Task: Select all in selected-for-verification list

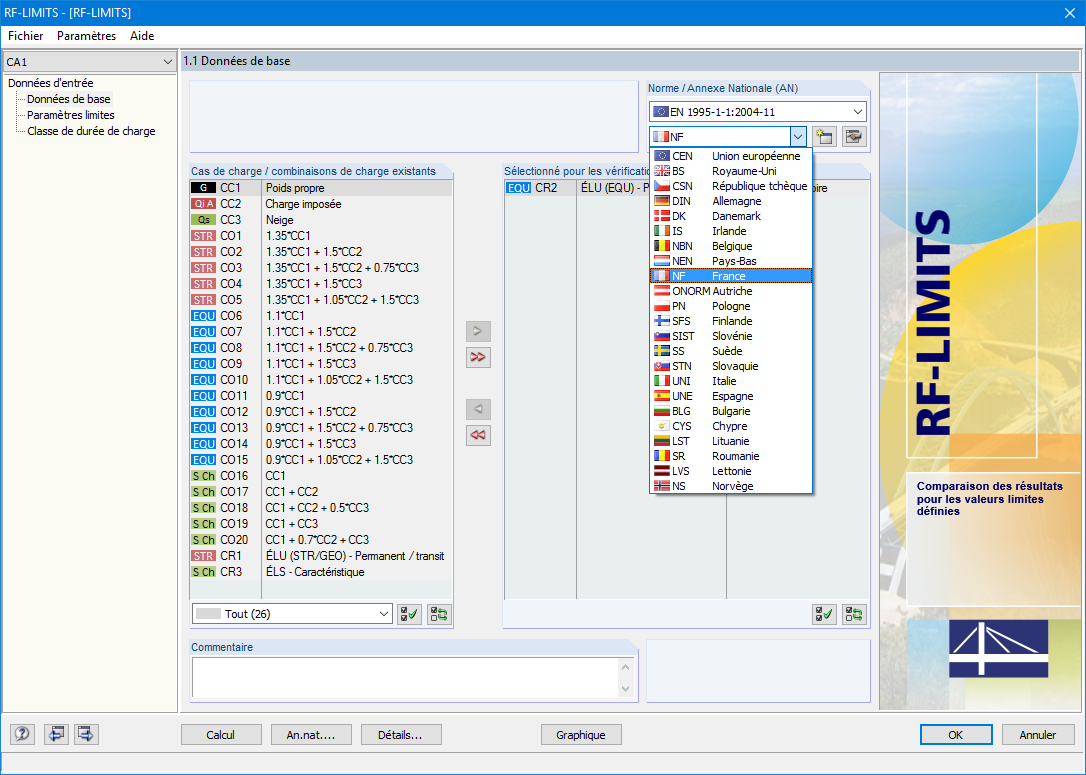Action: point(824,614)
